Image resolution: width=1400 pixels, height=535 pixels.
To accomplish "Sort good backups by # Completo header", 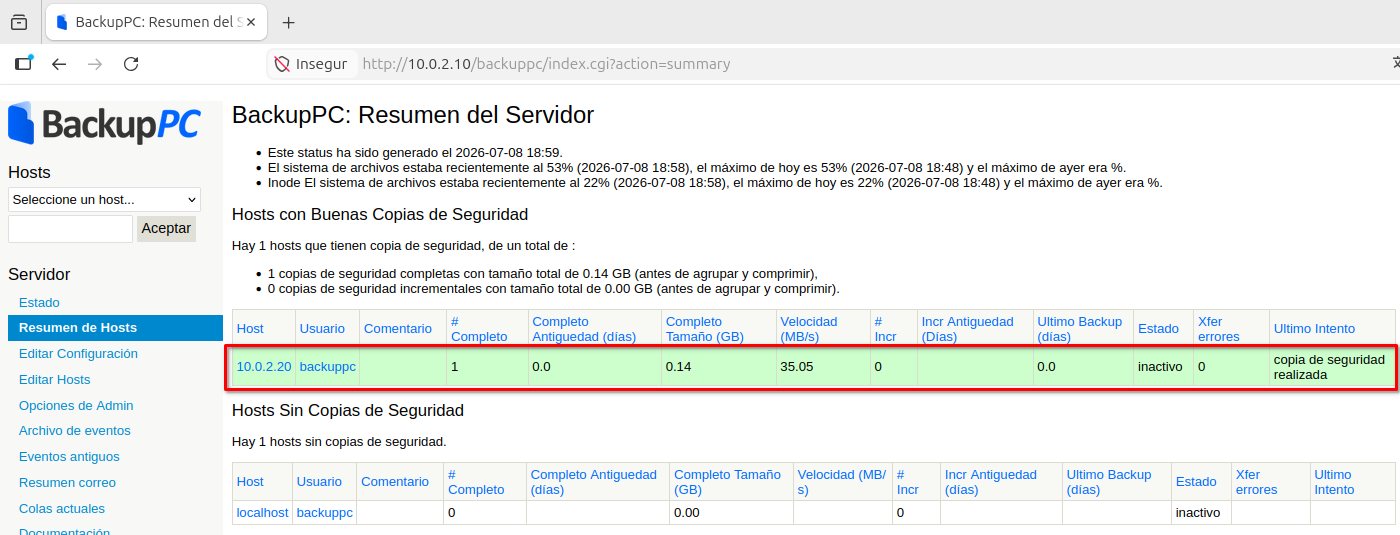I will [x=479, y=329].
